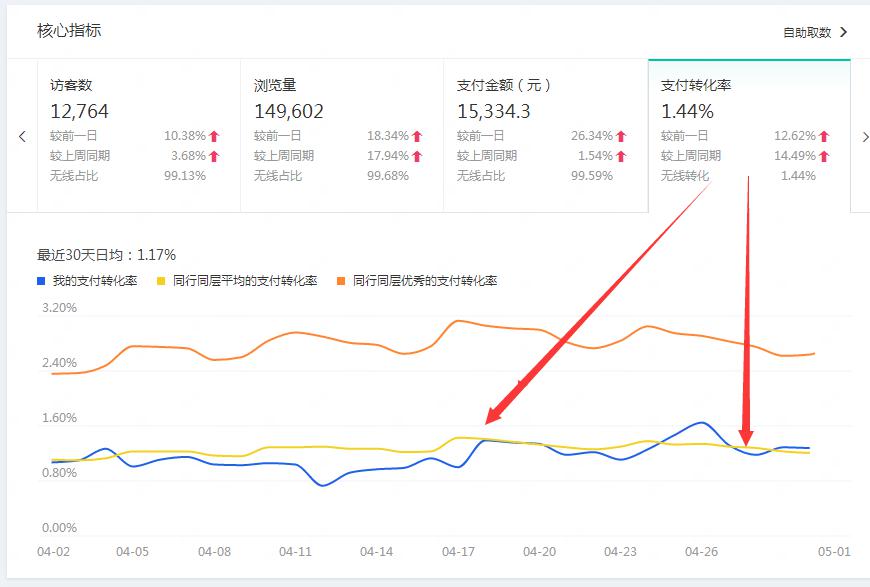The width and height of the screenshot is (870, 587).
Task: Click the red up arrow beside 17.94%
Action: [x=419, y=156]
